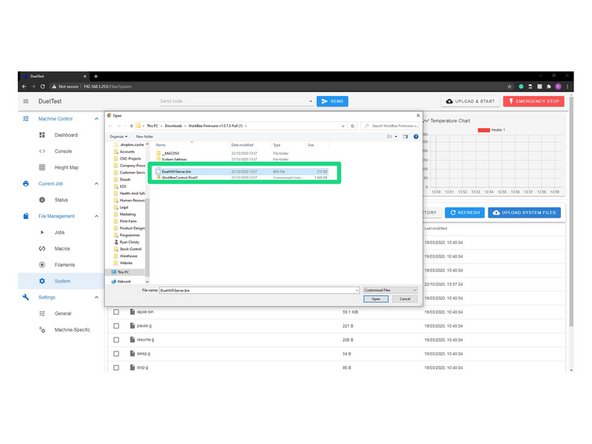Screen dimensions: 592x444
Task: Click Open in the file dialog
Action: point(376,299)
